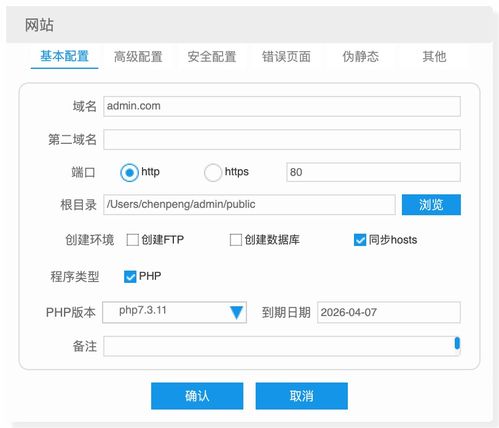The width and height of the screenshot is (499, 428).
Task: Uncheck the PHP program type checkbox
Action: (x=130, y=276)
